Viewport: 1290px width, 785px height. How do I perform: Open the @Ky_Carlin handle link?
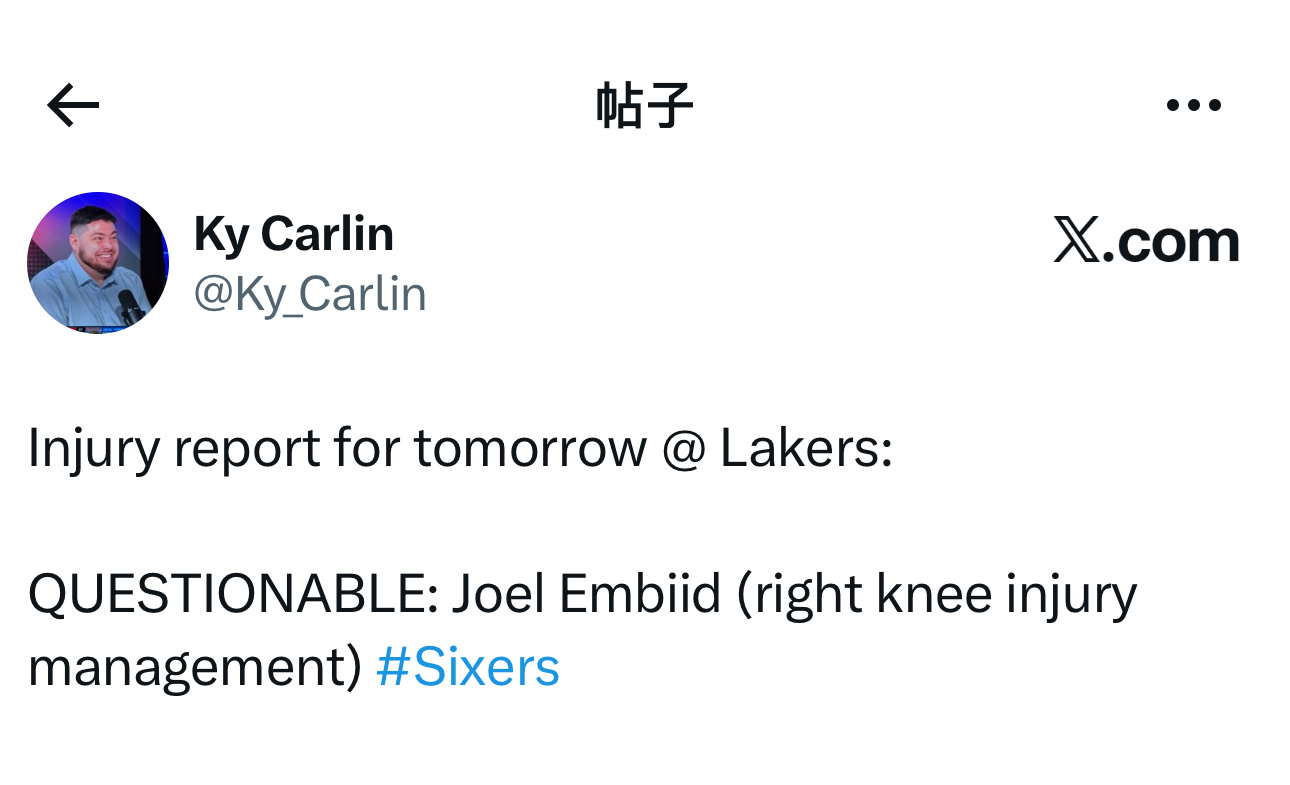tap(310, 295)
